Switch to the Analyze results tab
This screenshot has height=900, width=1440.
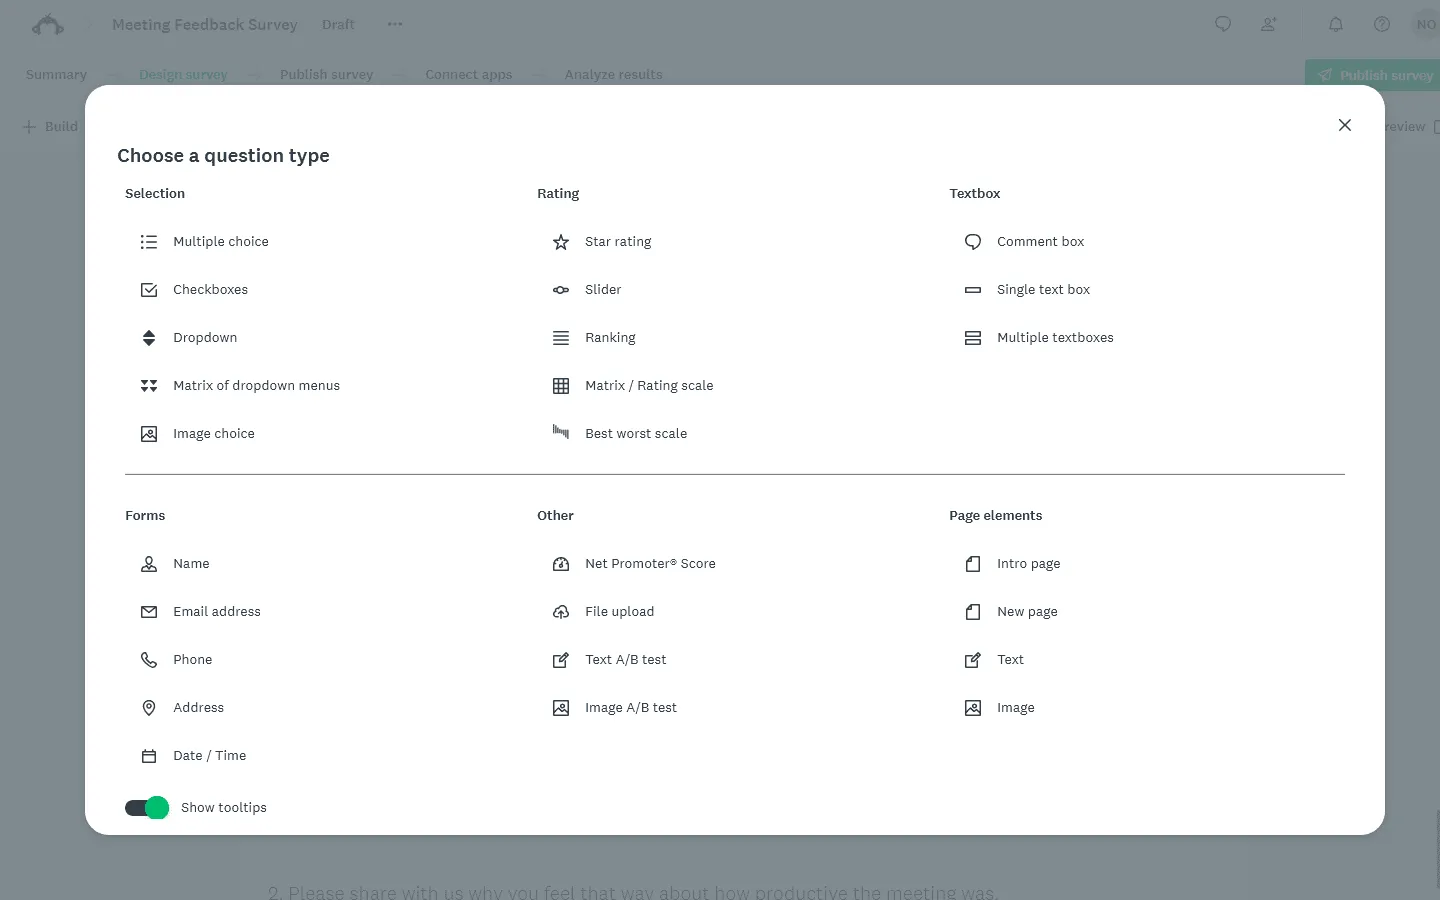pyautogui.click(x=613, y=74)
